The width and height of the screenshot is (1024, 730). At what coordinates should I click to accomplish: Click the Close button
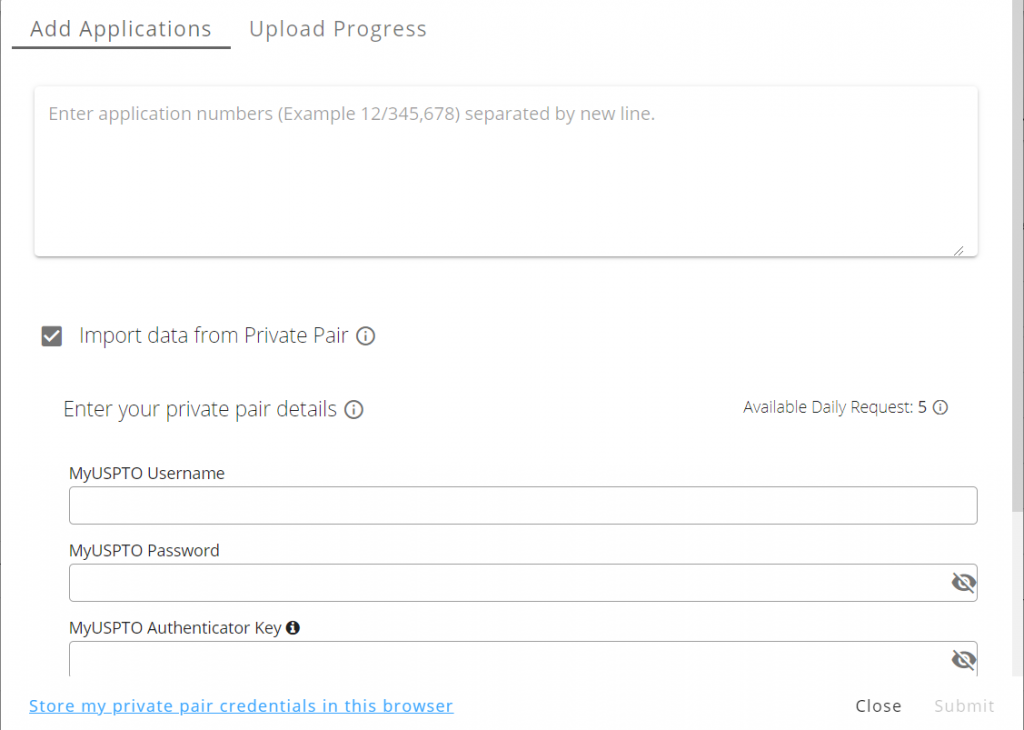878,706
